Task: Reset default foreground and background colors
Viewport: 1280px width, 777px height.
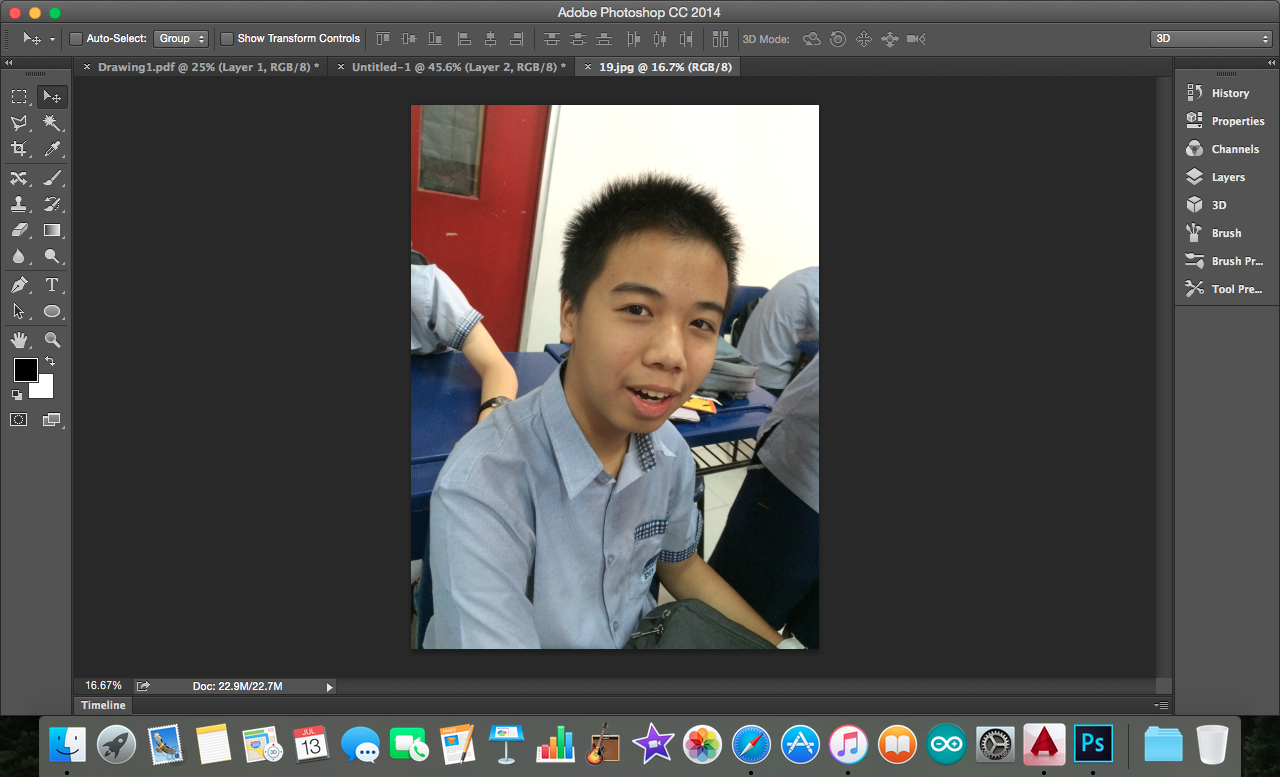Action: tap(17, 395)
